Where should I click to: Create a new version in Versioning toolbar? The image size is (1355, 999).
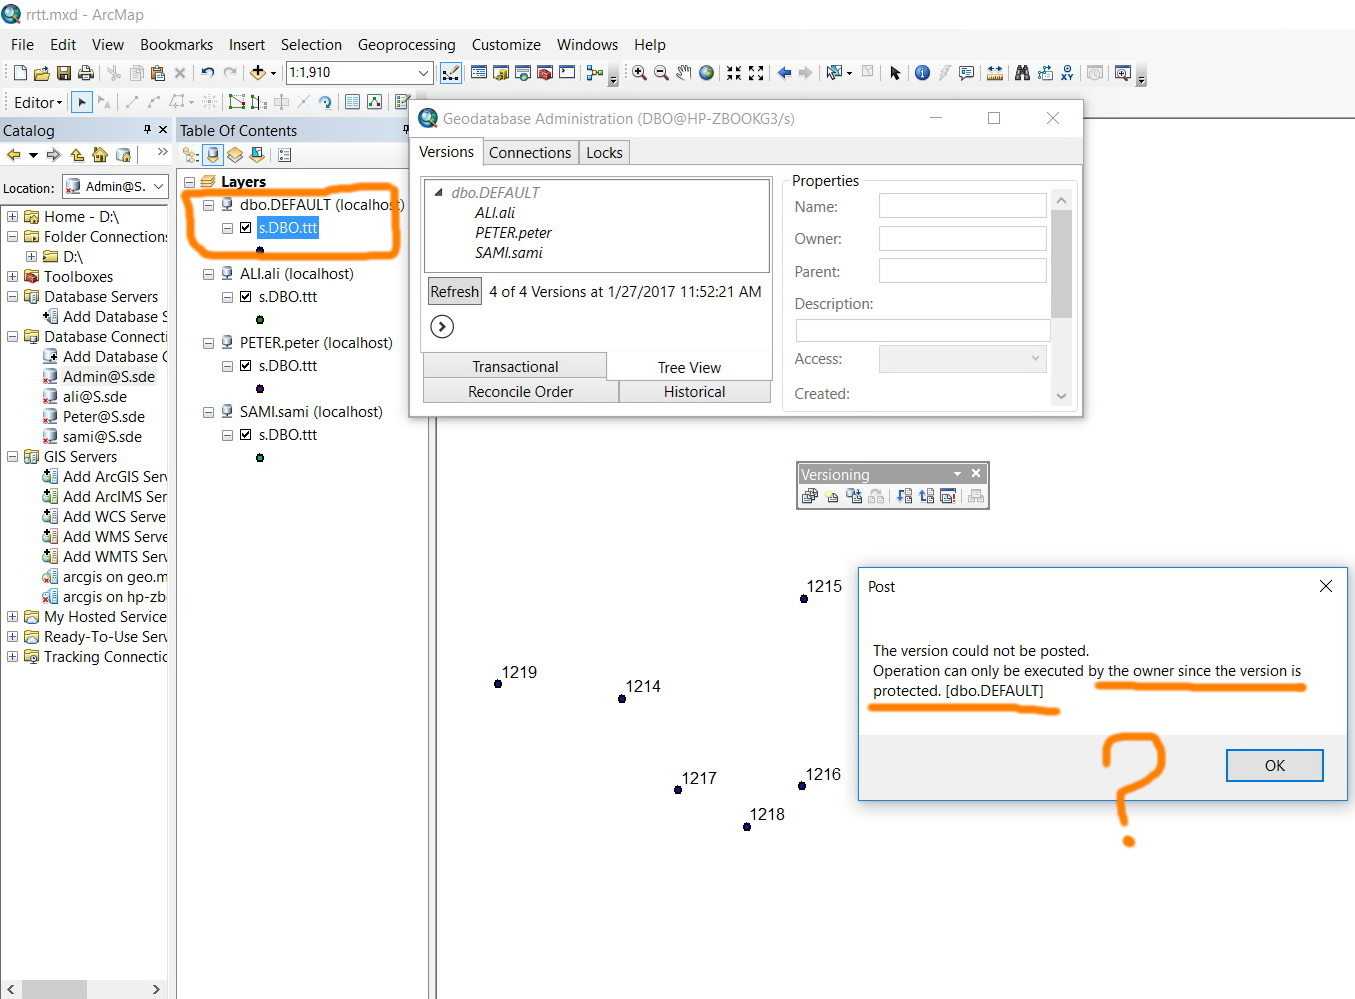pyautogui.click(x=832, y=496)
